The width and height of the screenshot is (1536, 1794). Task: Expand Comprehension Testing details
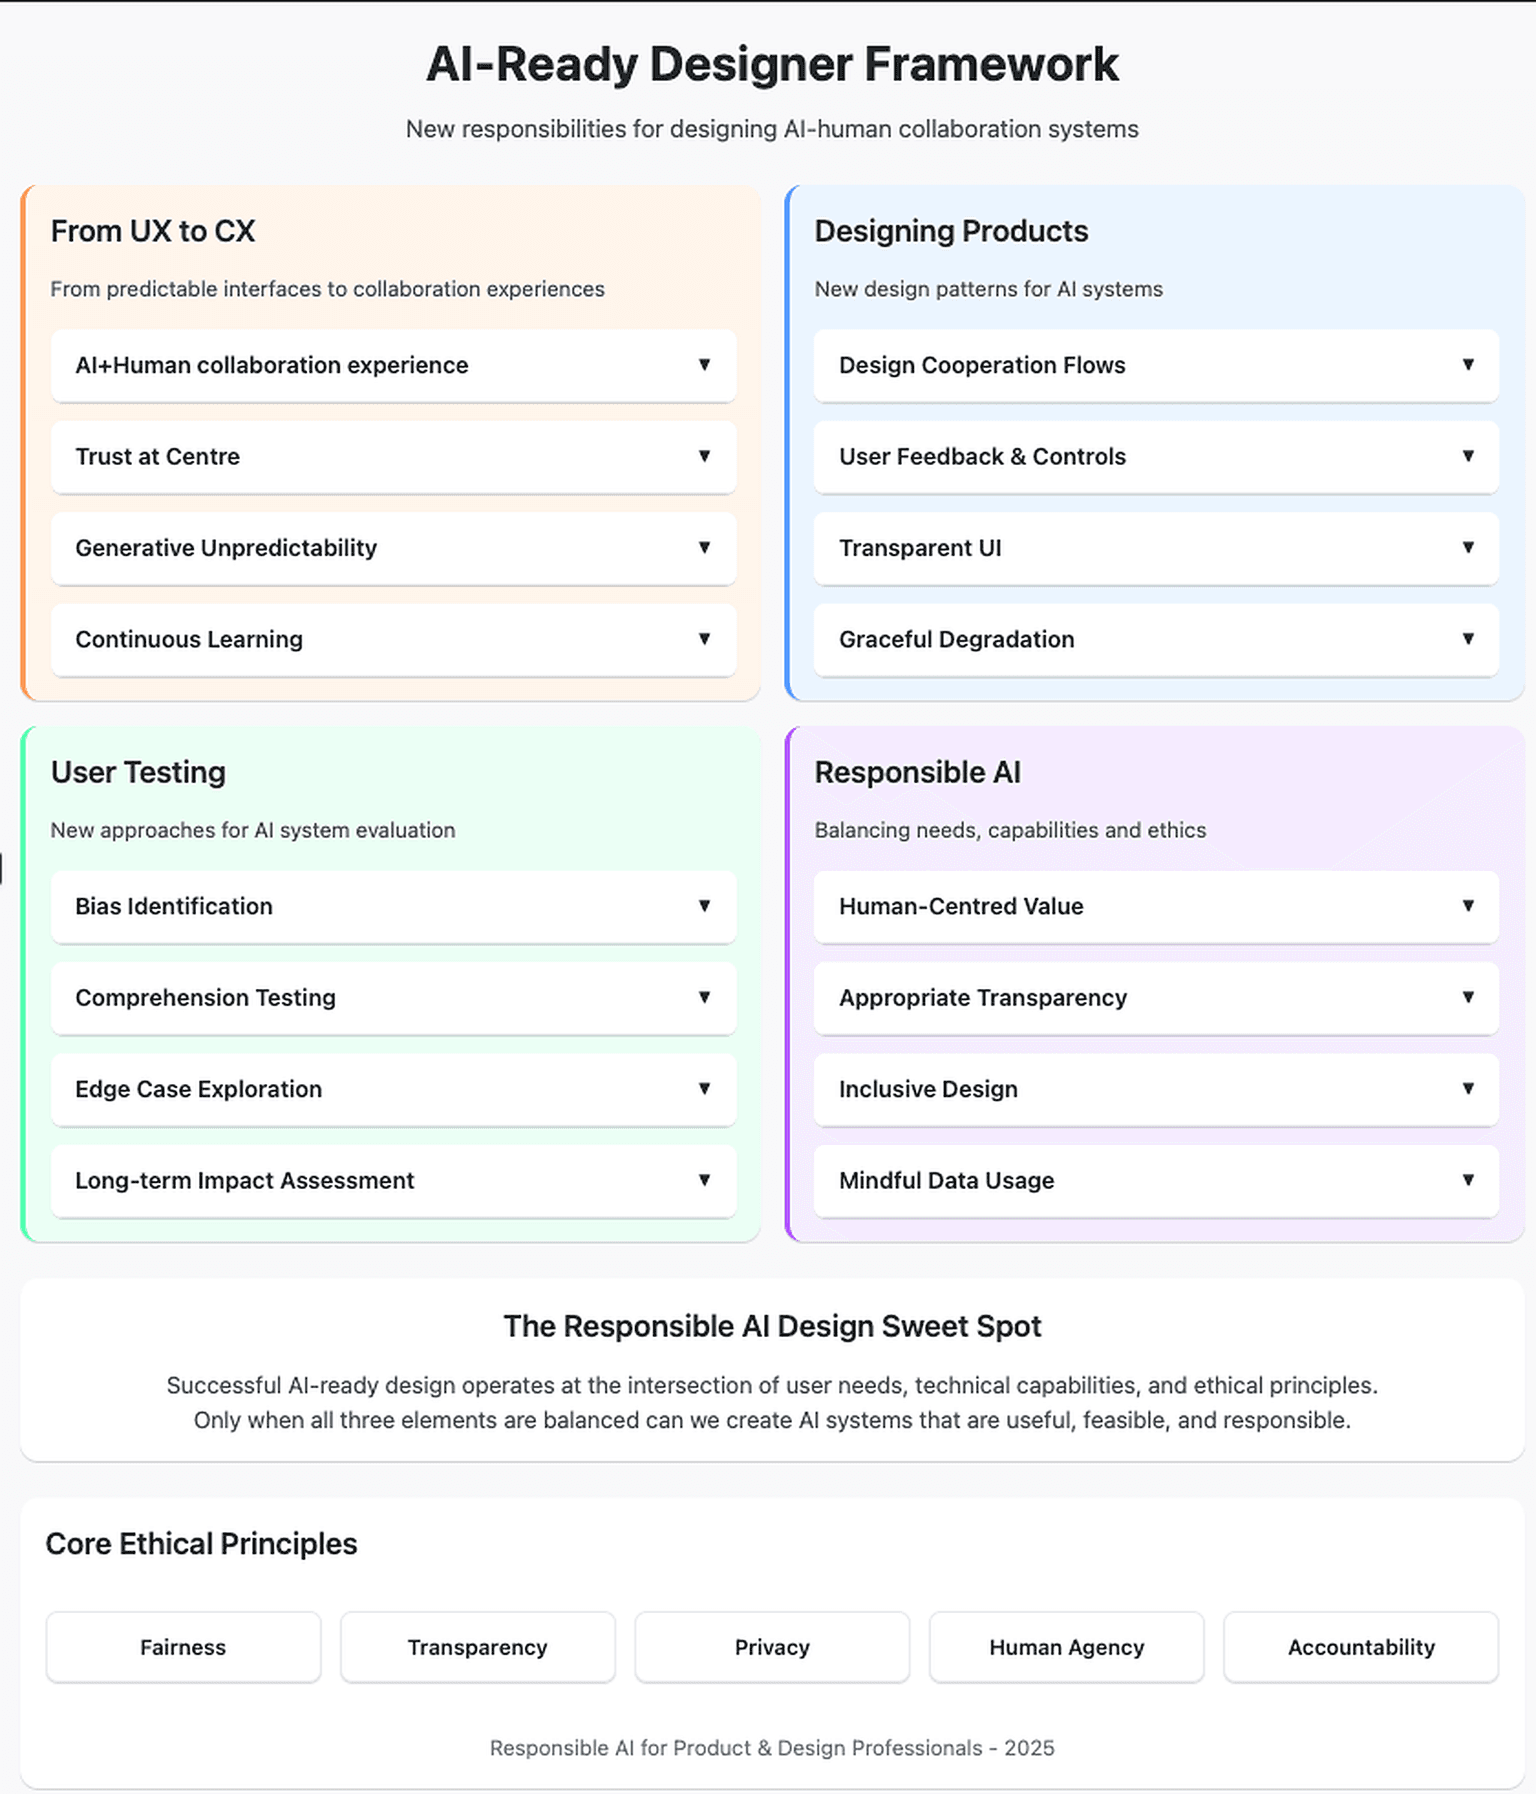393,998
